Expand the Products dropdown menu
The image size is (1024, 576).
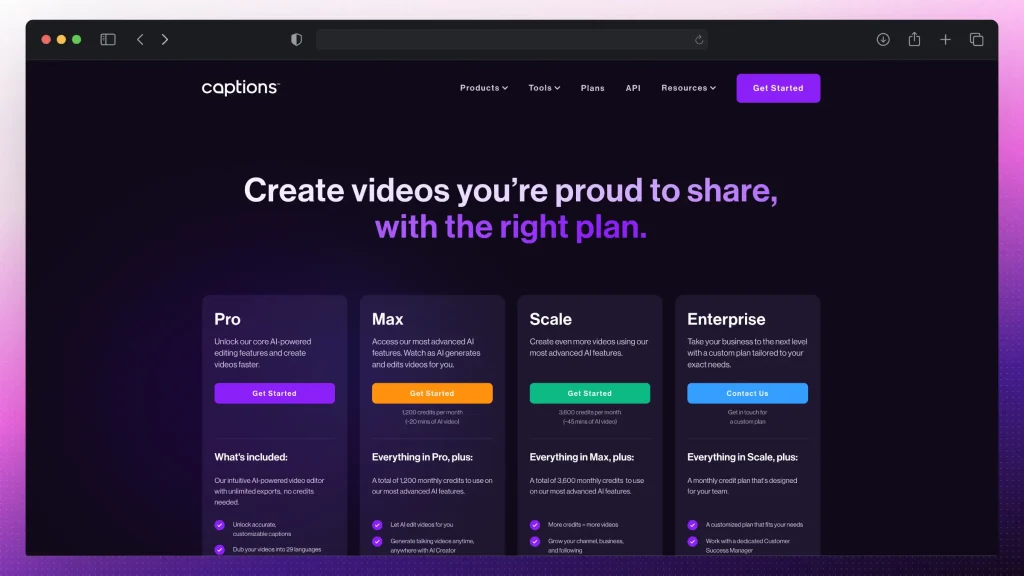click(x=484, y=88)
